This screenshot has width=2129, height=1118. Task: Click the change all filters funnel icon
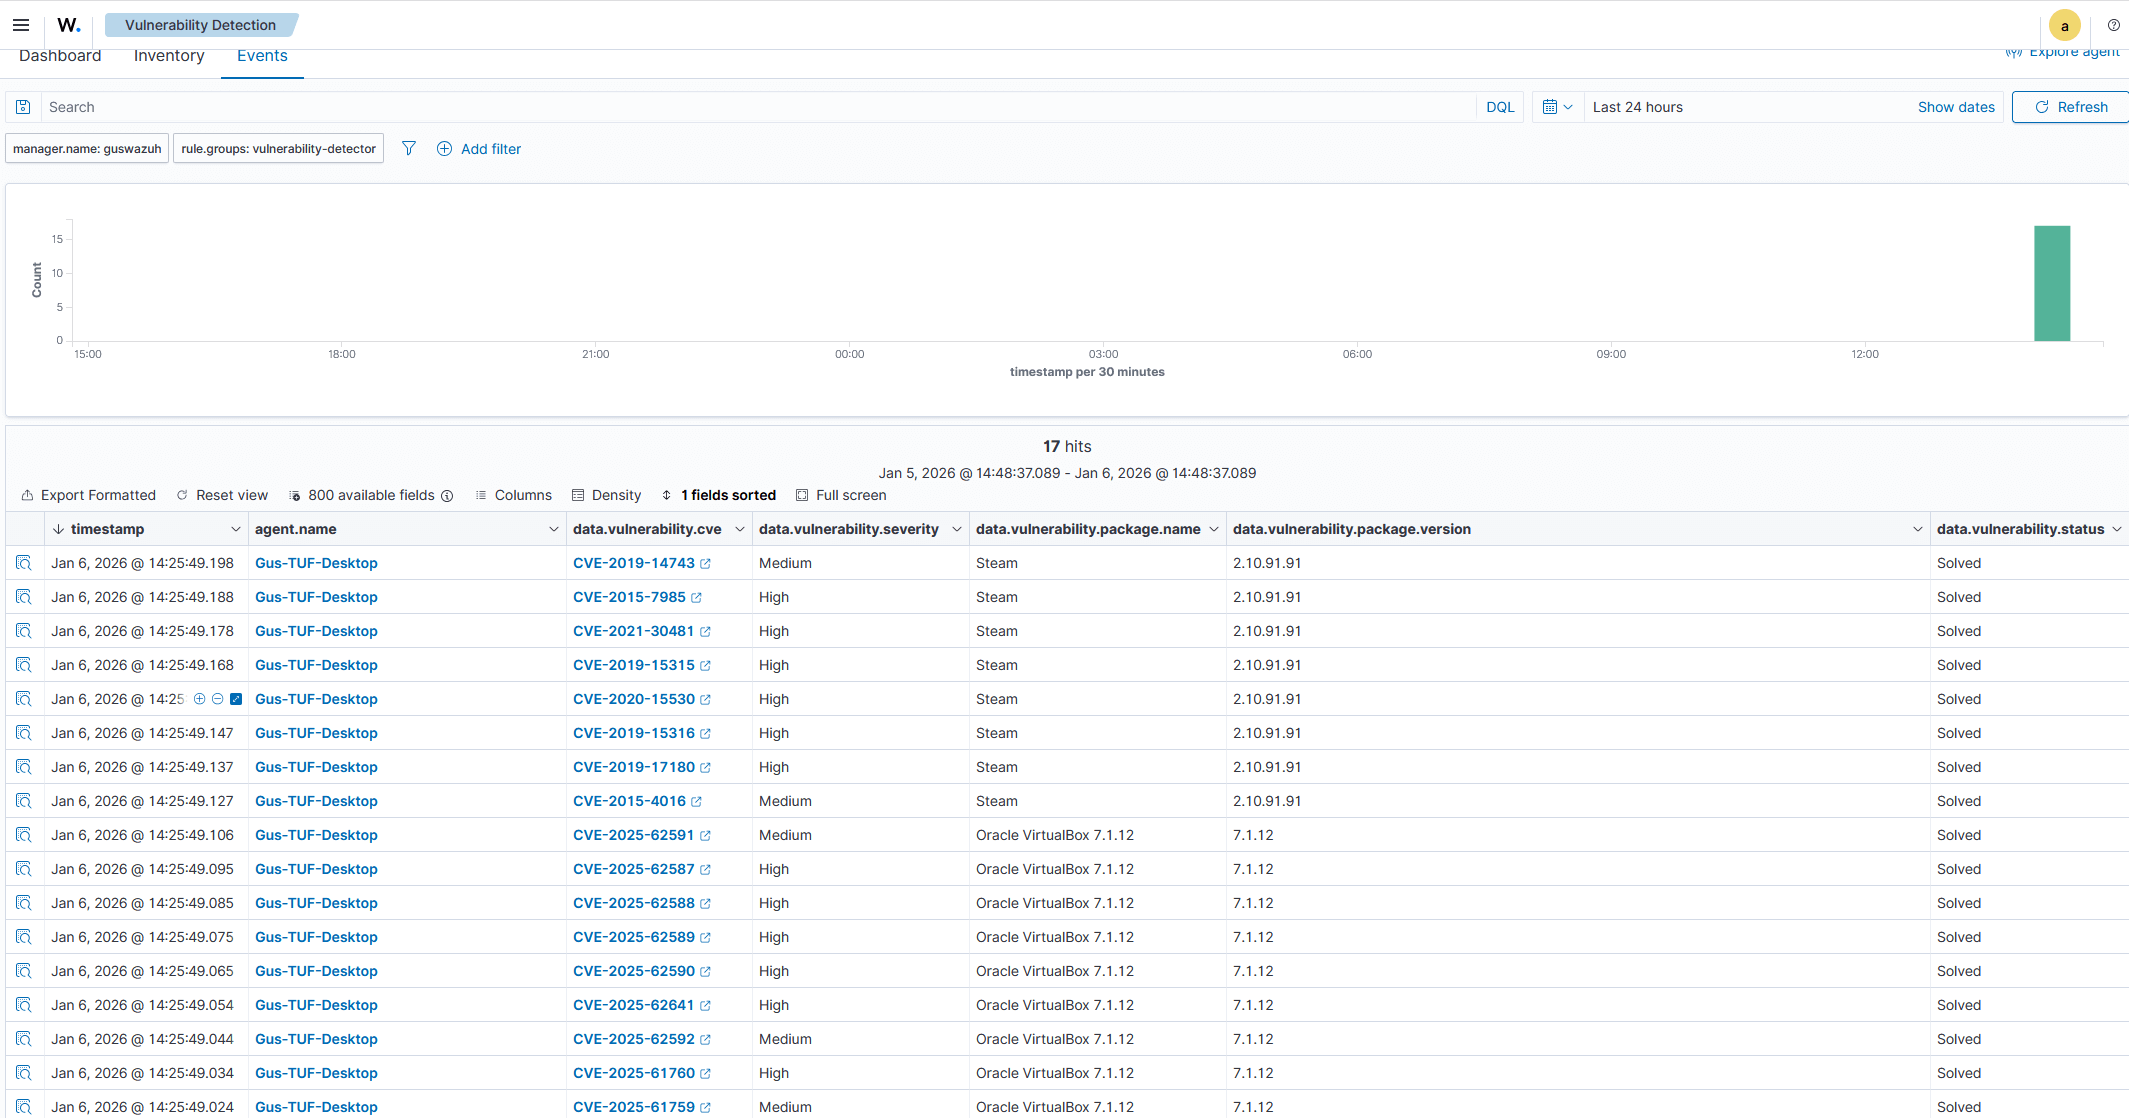408,148
